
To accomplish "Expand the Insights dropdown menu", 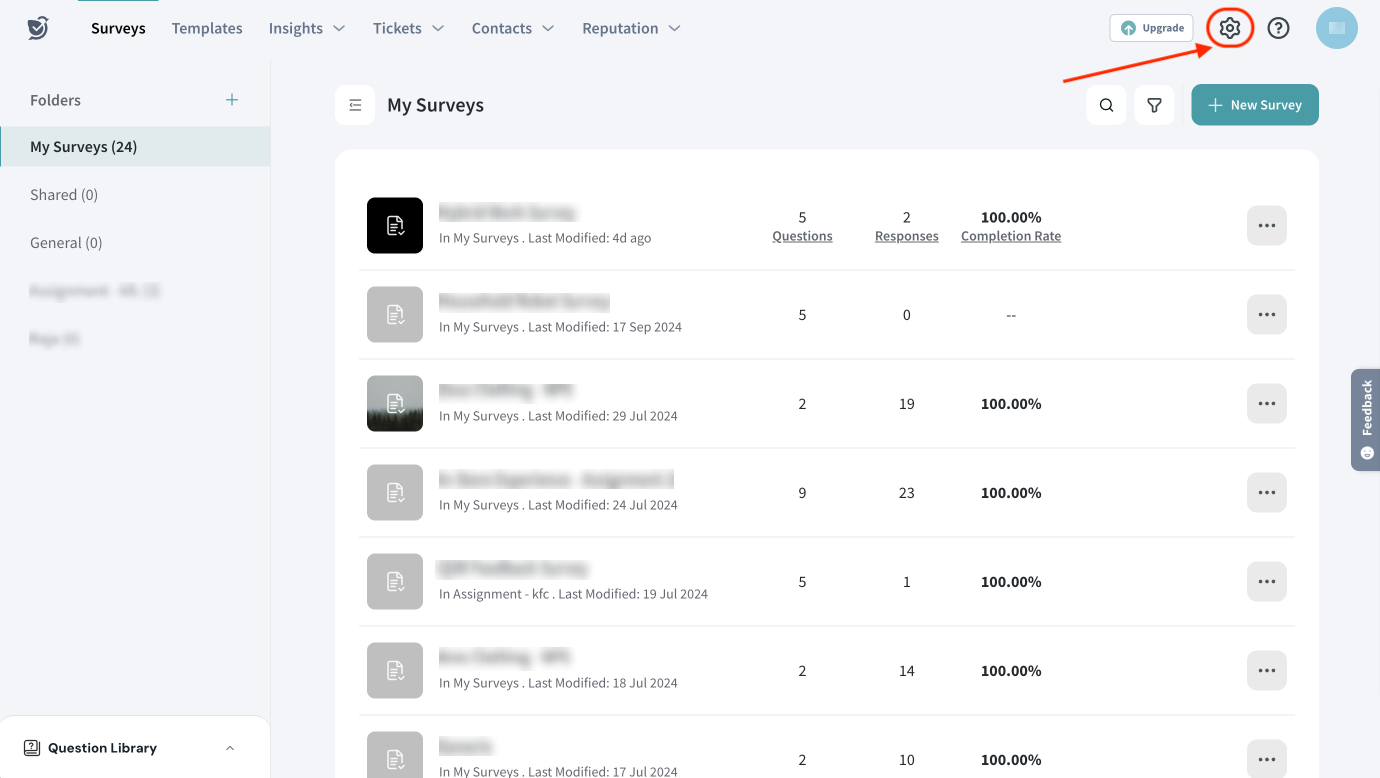I will (x=306, y=28).
